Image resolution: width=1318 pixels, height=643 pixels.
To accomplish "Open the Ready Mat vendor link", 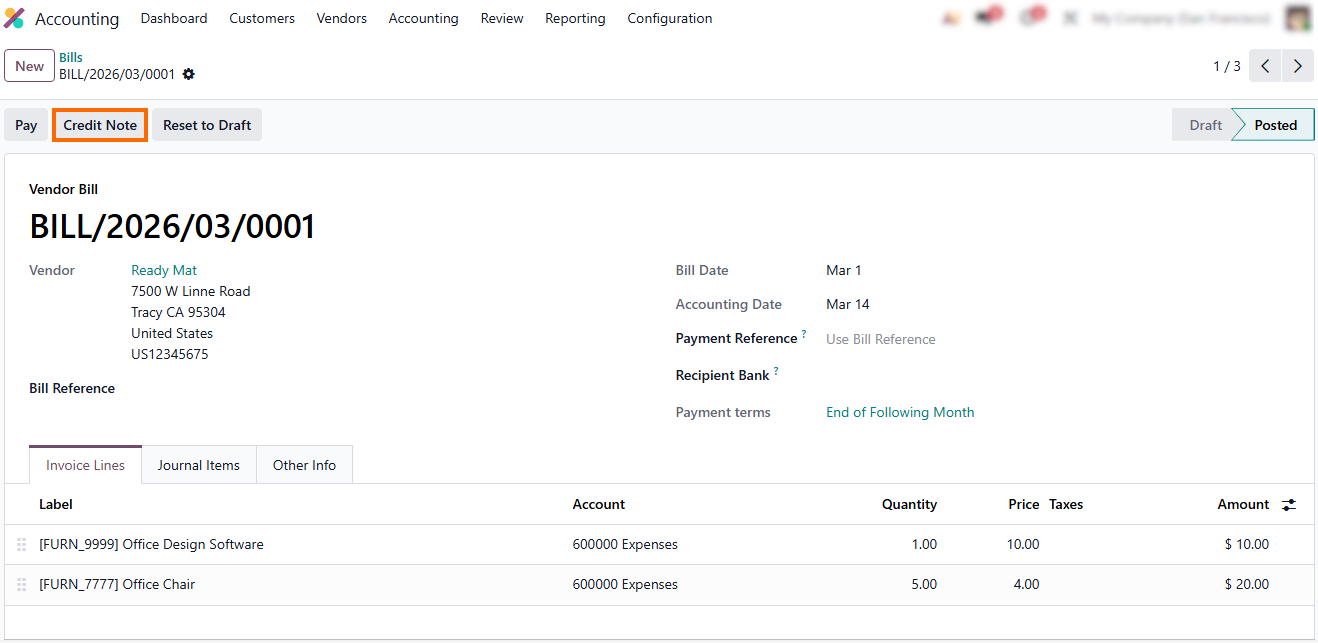I will click(164, 270).
